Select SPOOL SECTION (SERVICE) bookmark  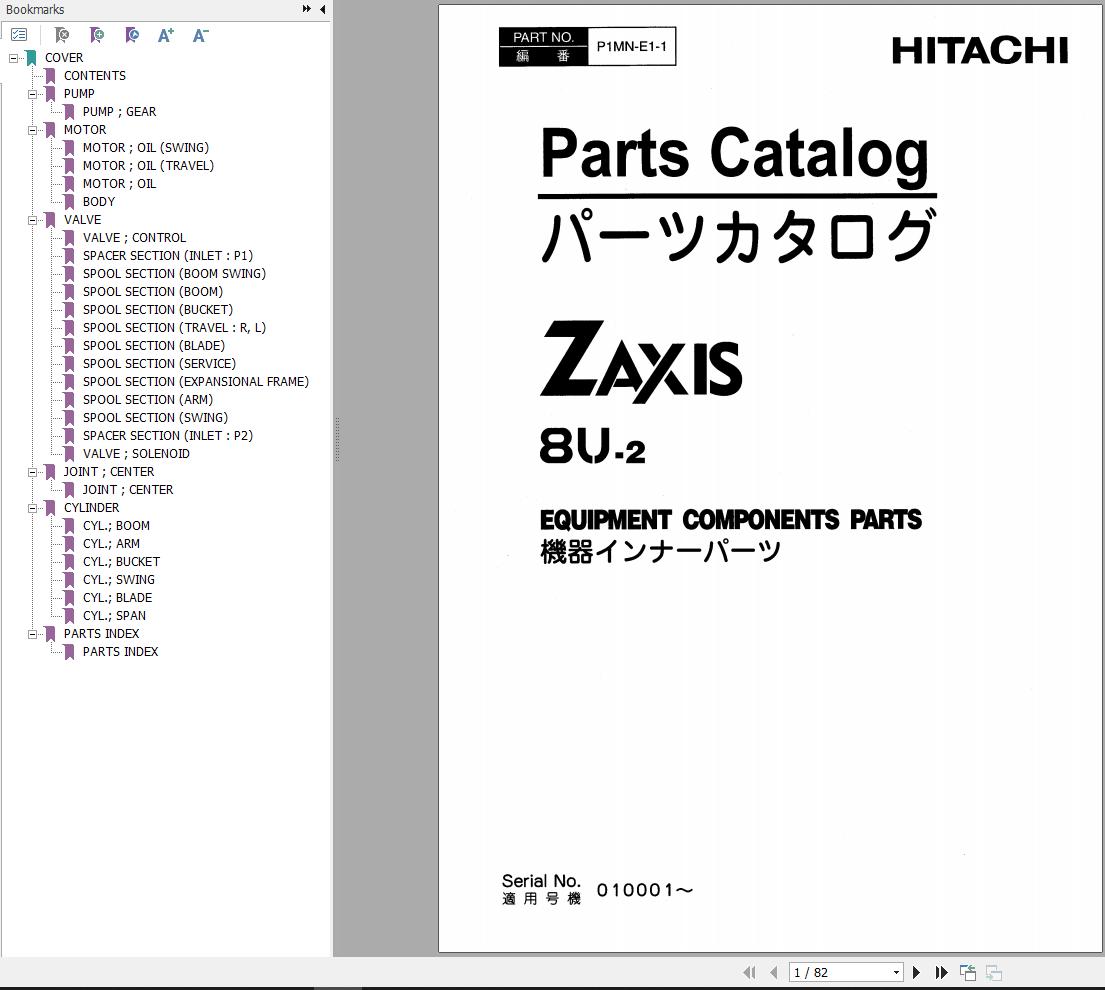(x=159, y=364)
